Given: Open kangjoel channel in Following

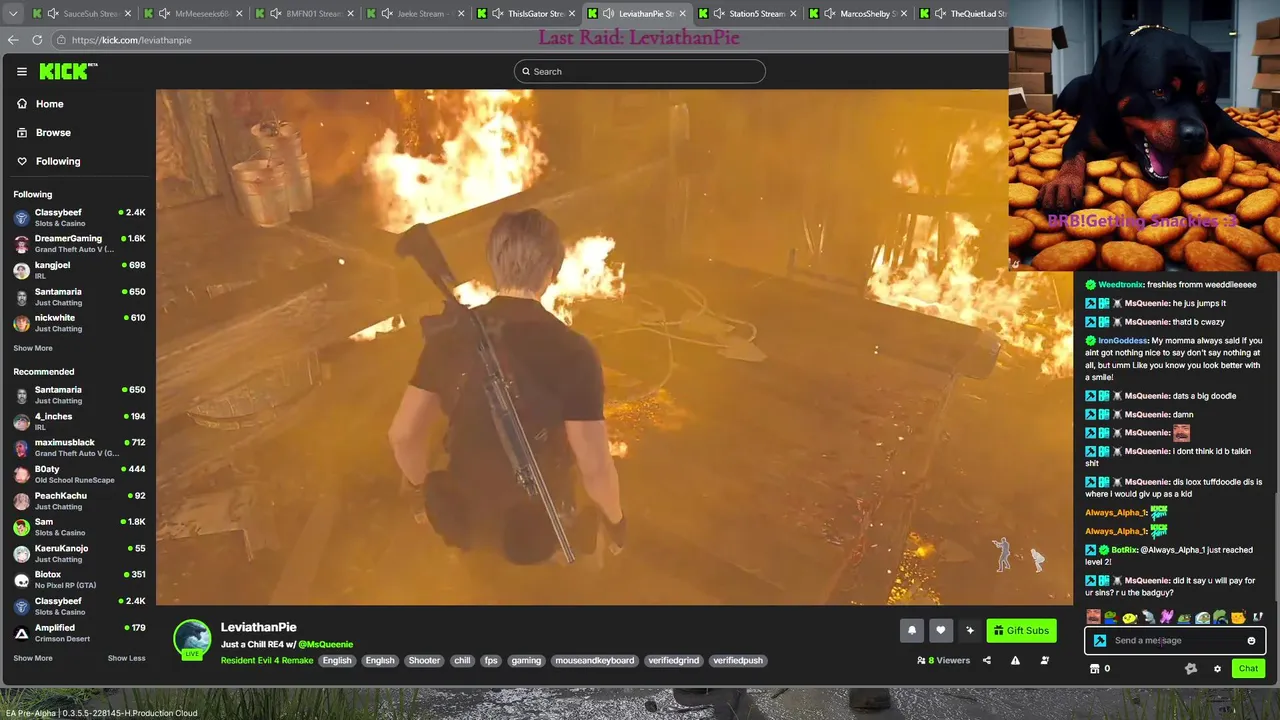Looking at the screenshot, I should (x=79, y=270).
